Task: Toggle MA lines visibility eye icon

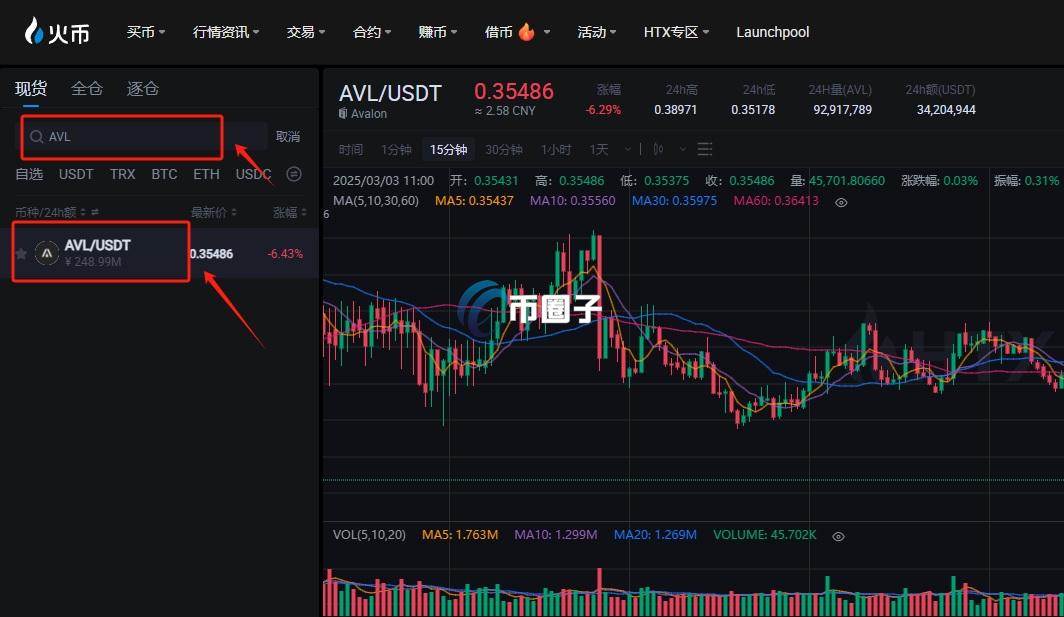Action: tap(841, 202)
